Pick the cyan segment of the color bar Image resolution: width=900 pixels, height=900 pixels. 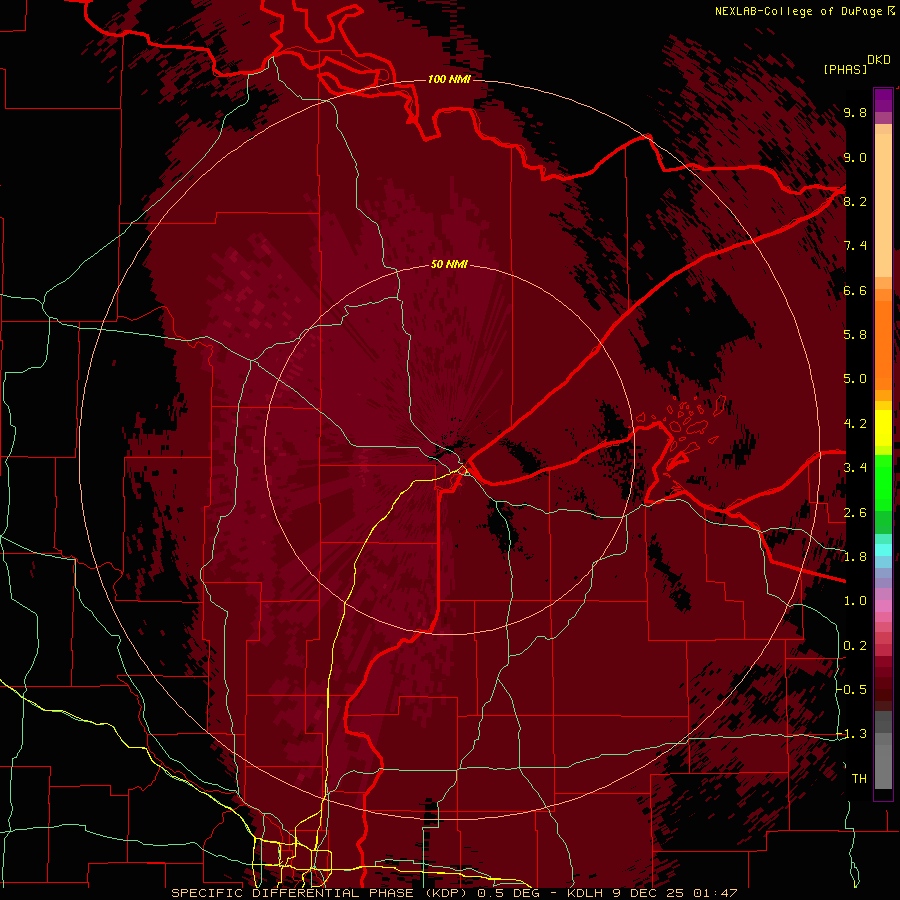[x=883, y=550]
